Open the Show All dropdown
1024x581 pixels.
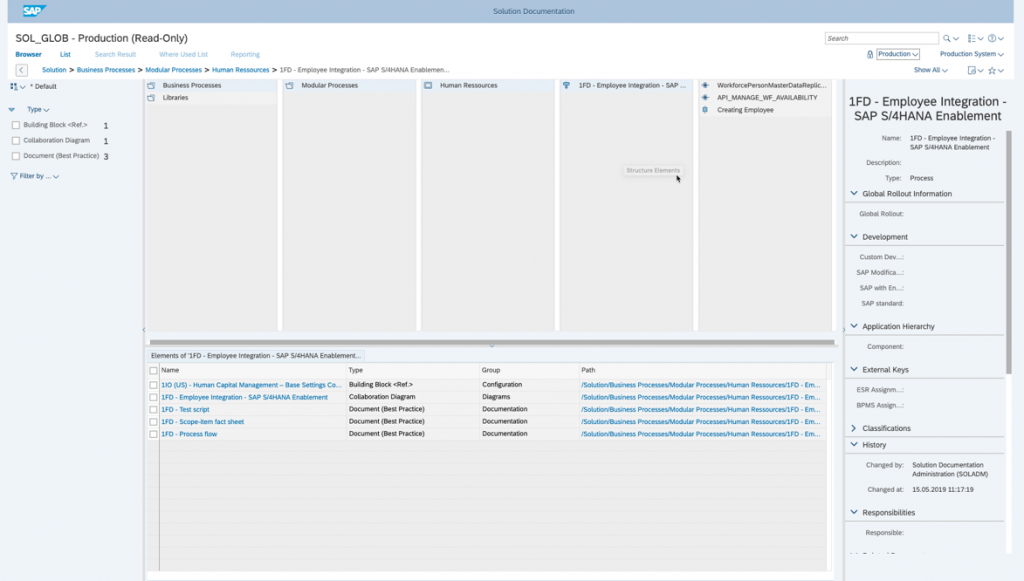(931, 70)
